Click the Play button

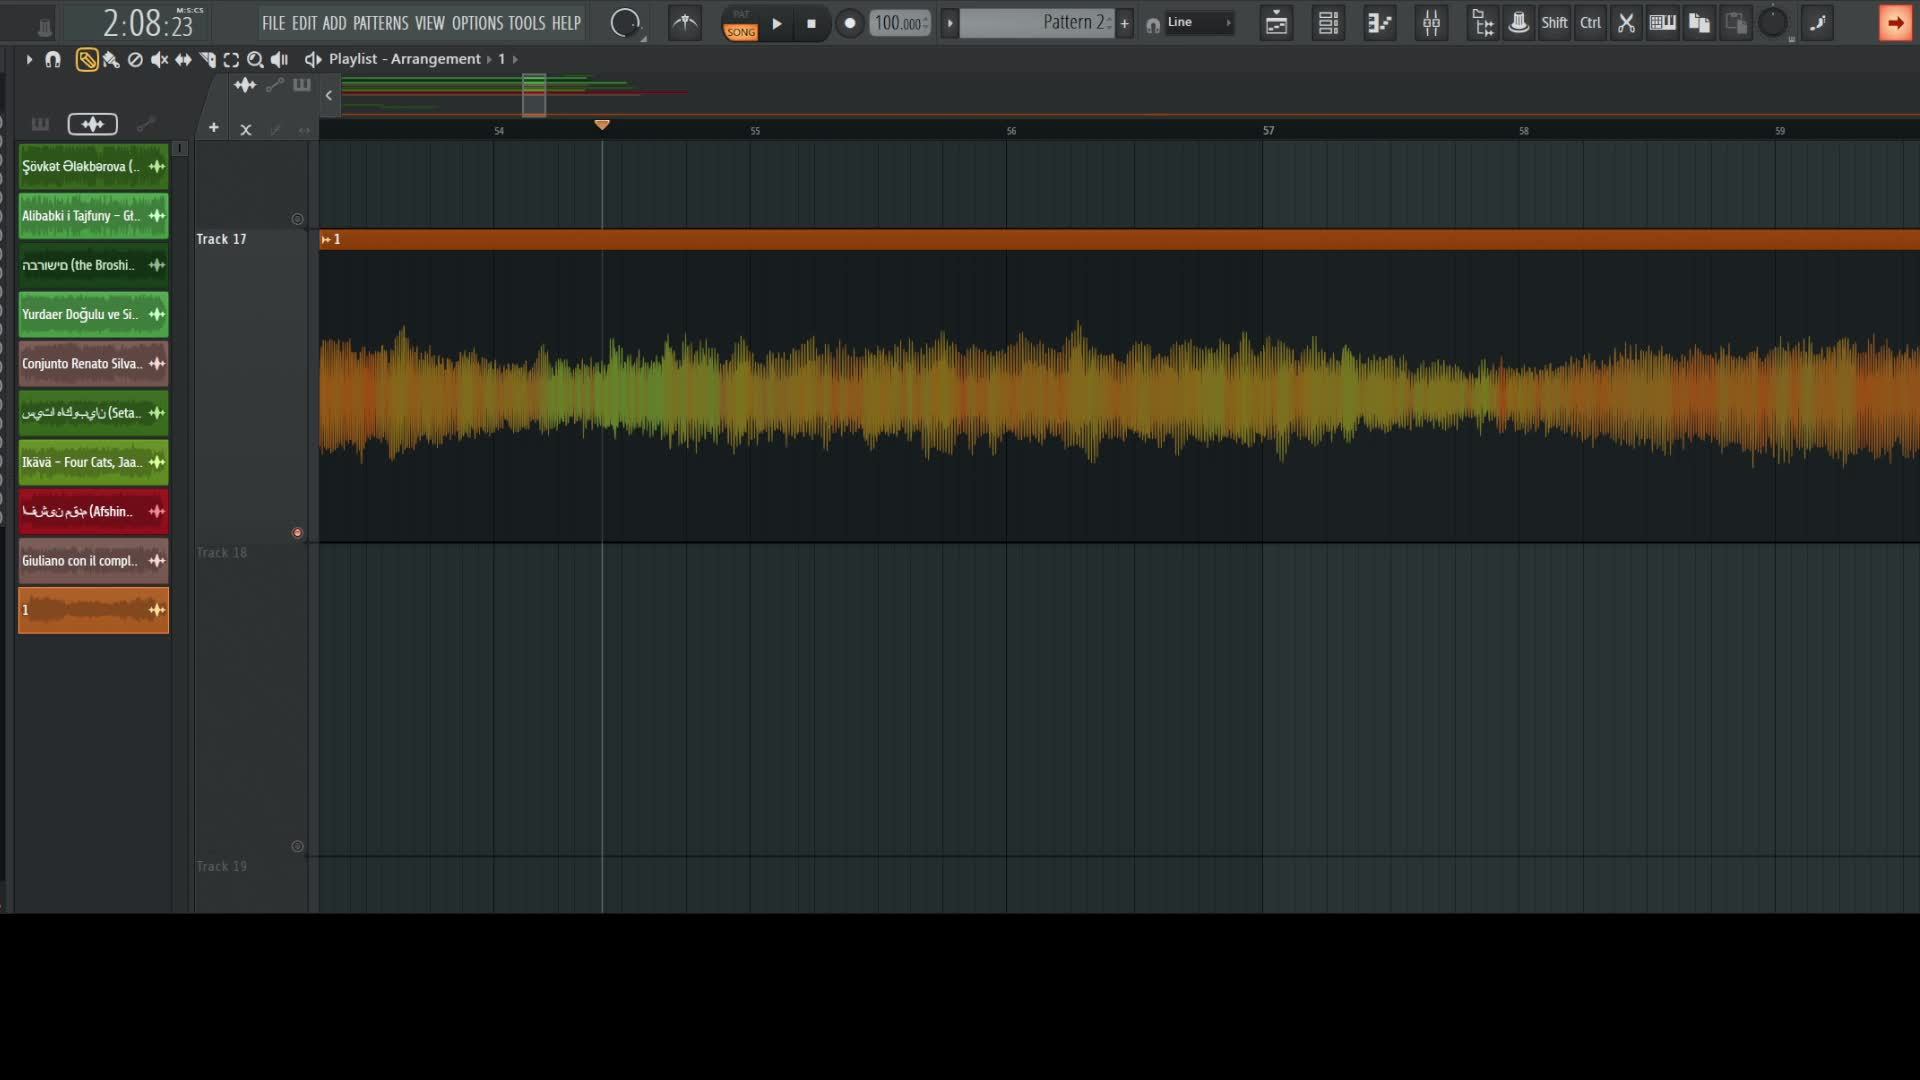click(777, 23)
